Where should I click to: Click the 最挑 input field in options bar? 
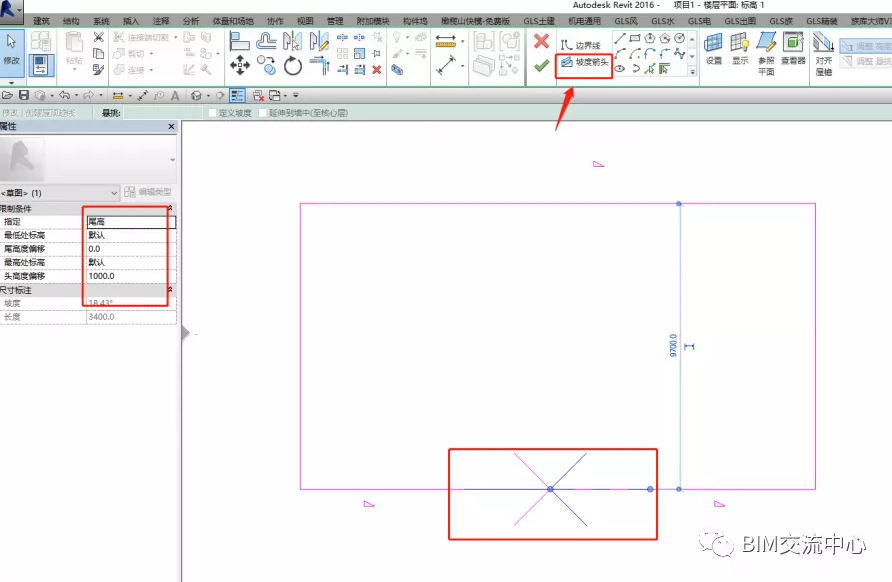163,113
